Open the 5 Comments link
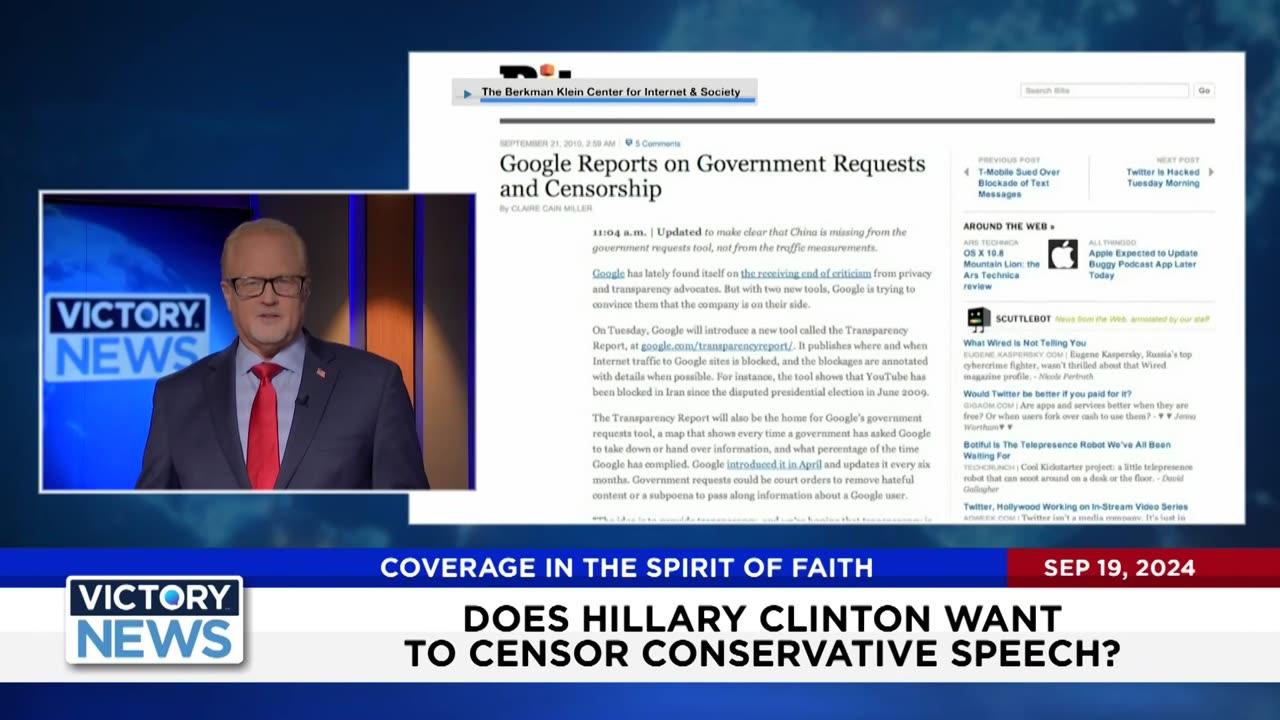 [657, 144]
